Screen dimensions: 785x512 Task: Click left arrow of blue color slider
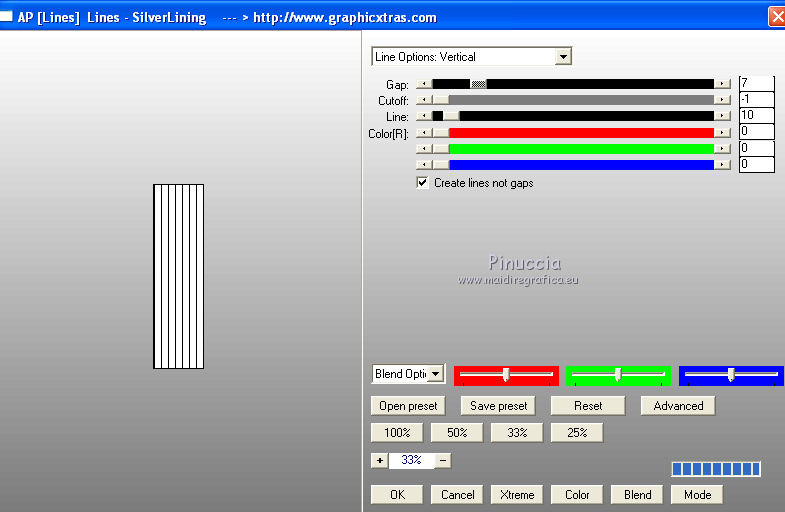tap(424, 164)
